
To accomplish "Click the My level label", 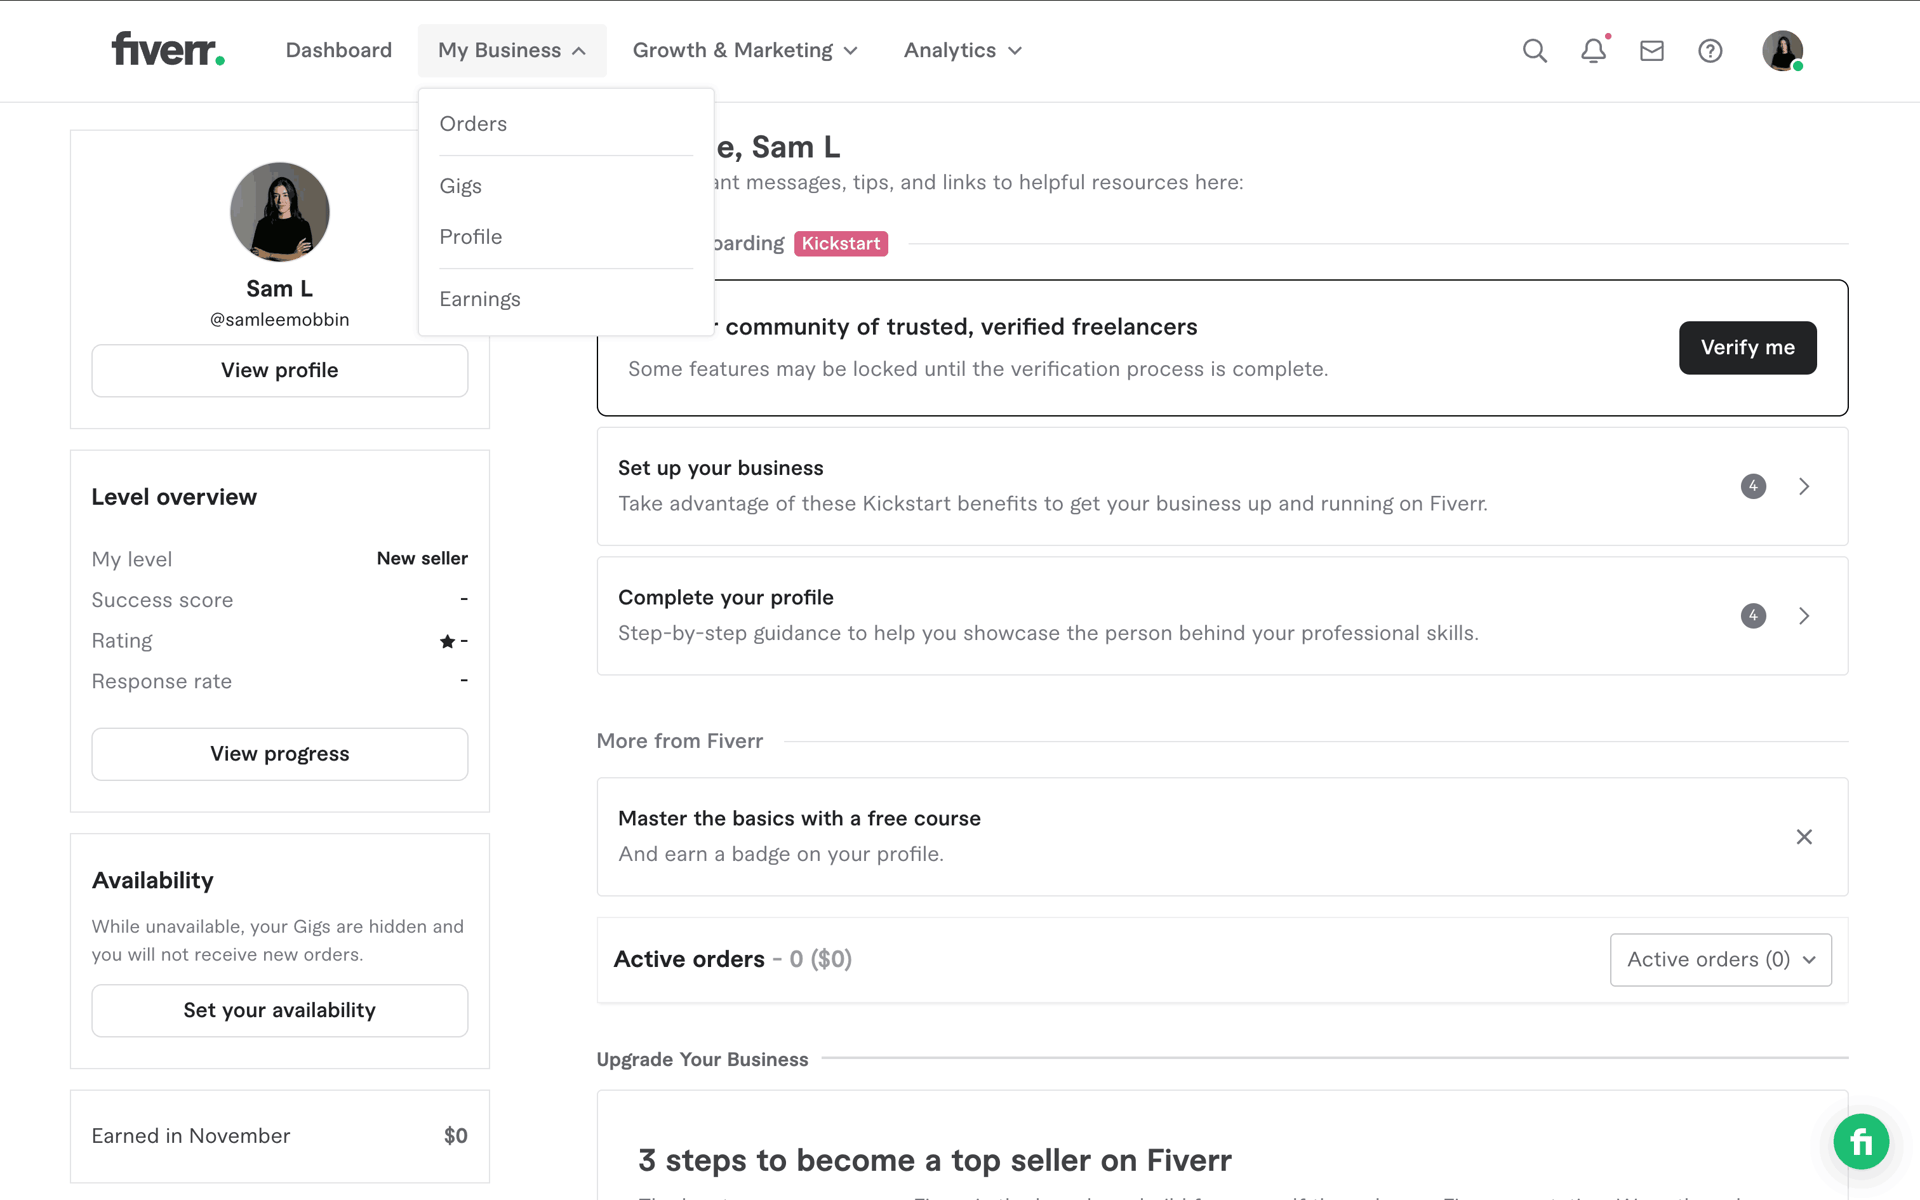I will click(x=131, y=560).
